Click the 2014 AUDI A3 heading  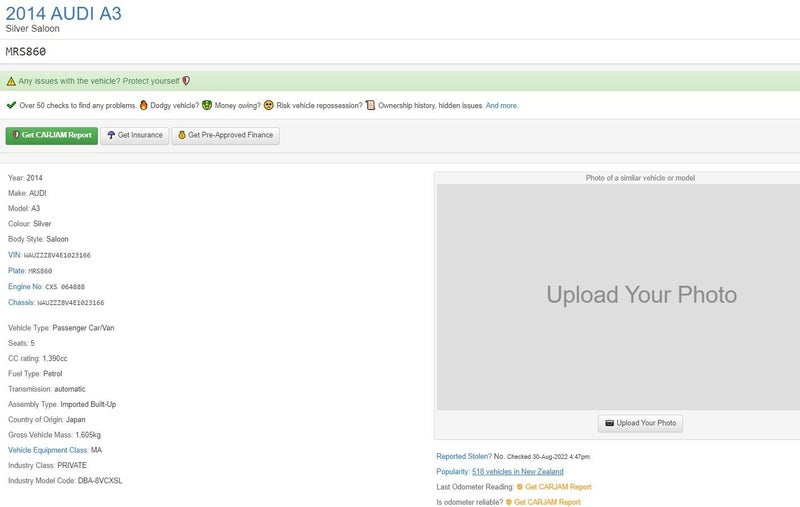64,13
